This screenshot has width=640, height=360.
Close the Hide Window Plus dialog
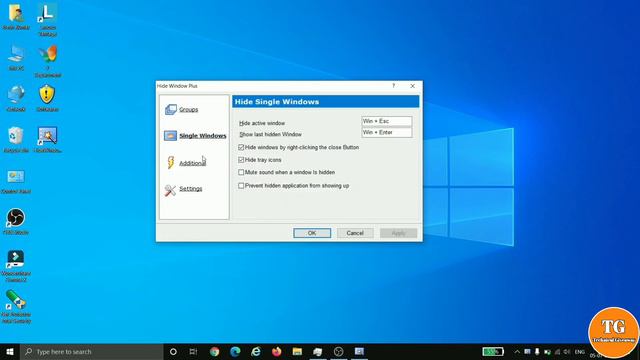(x=412, y=86)
